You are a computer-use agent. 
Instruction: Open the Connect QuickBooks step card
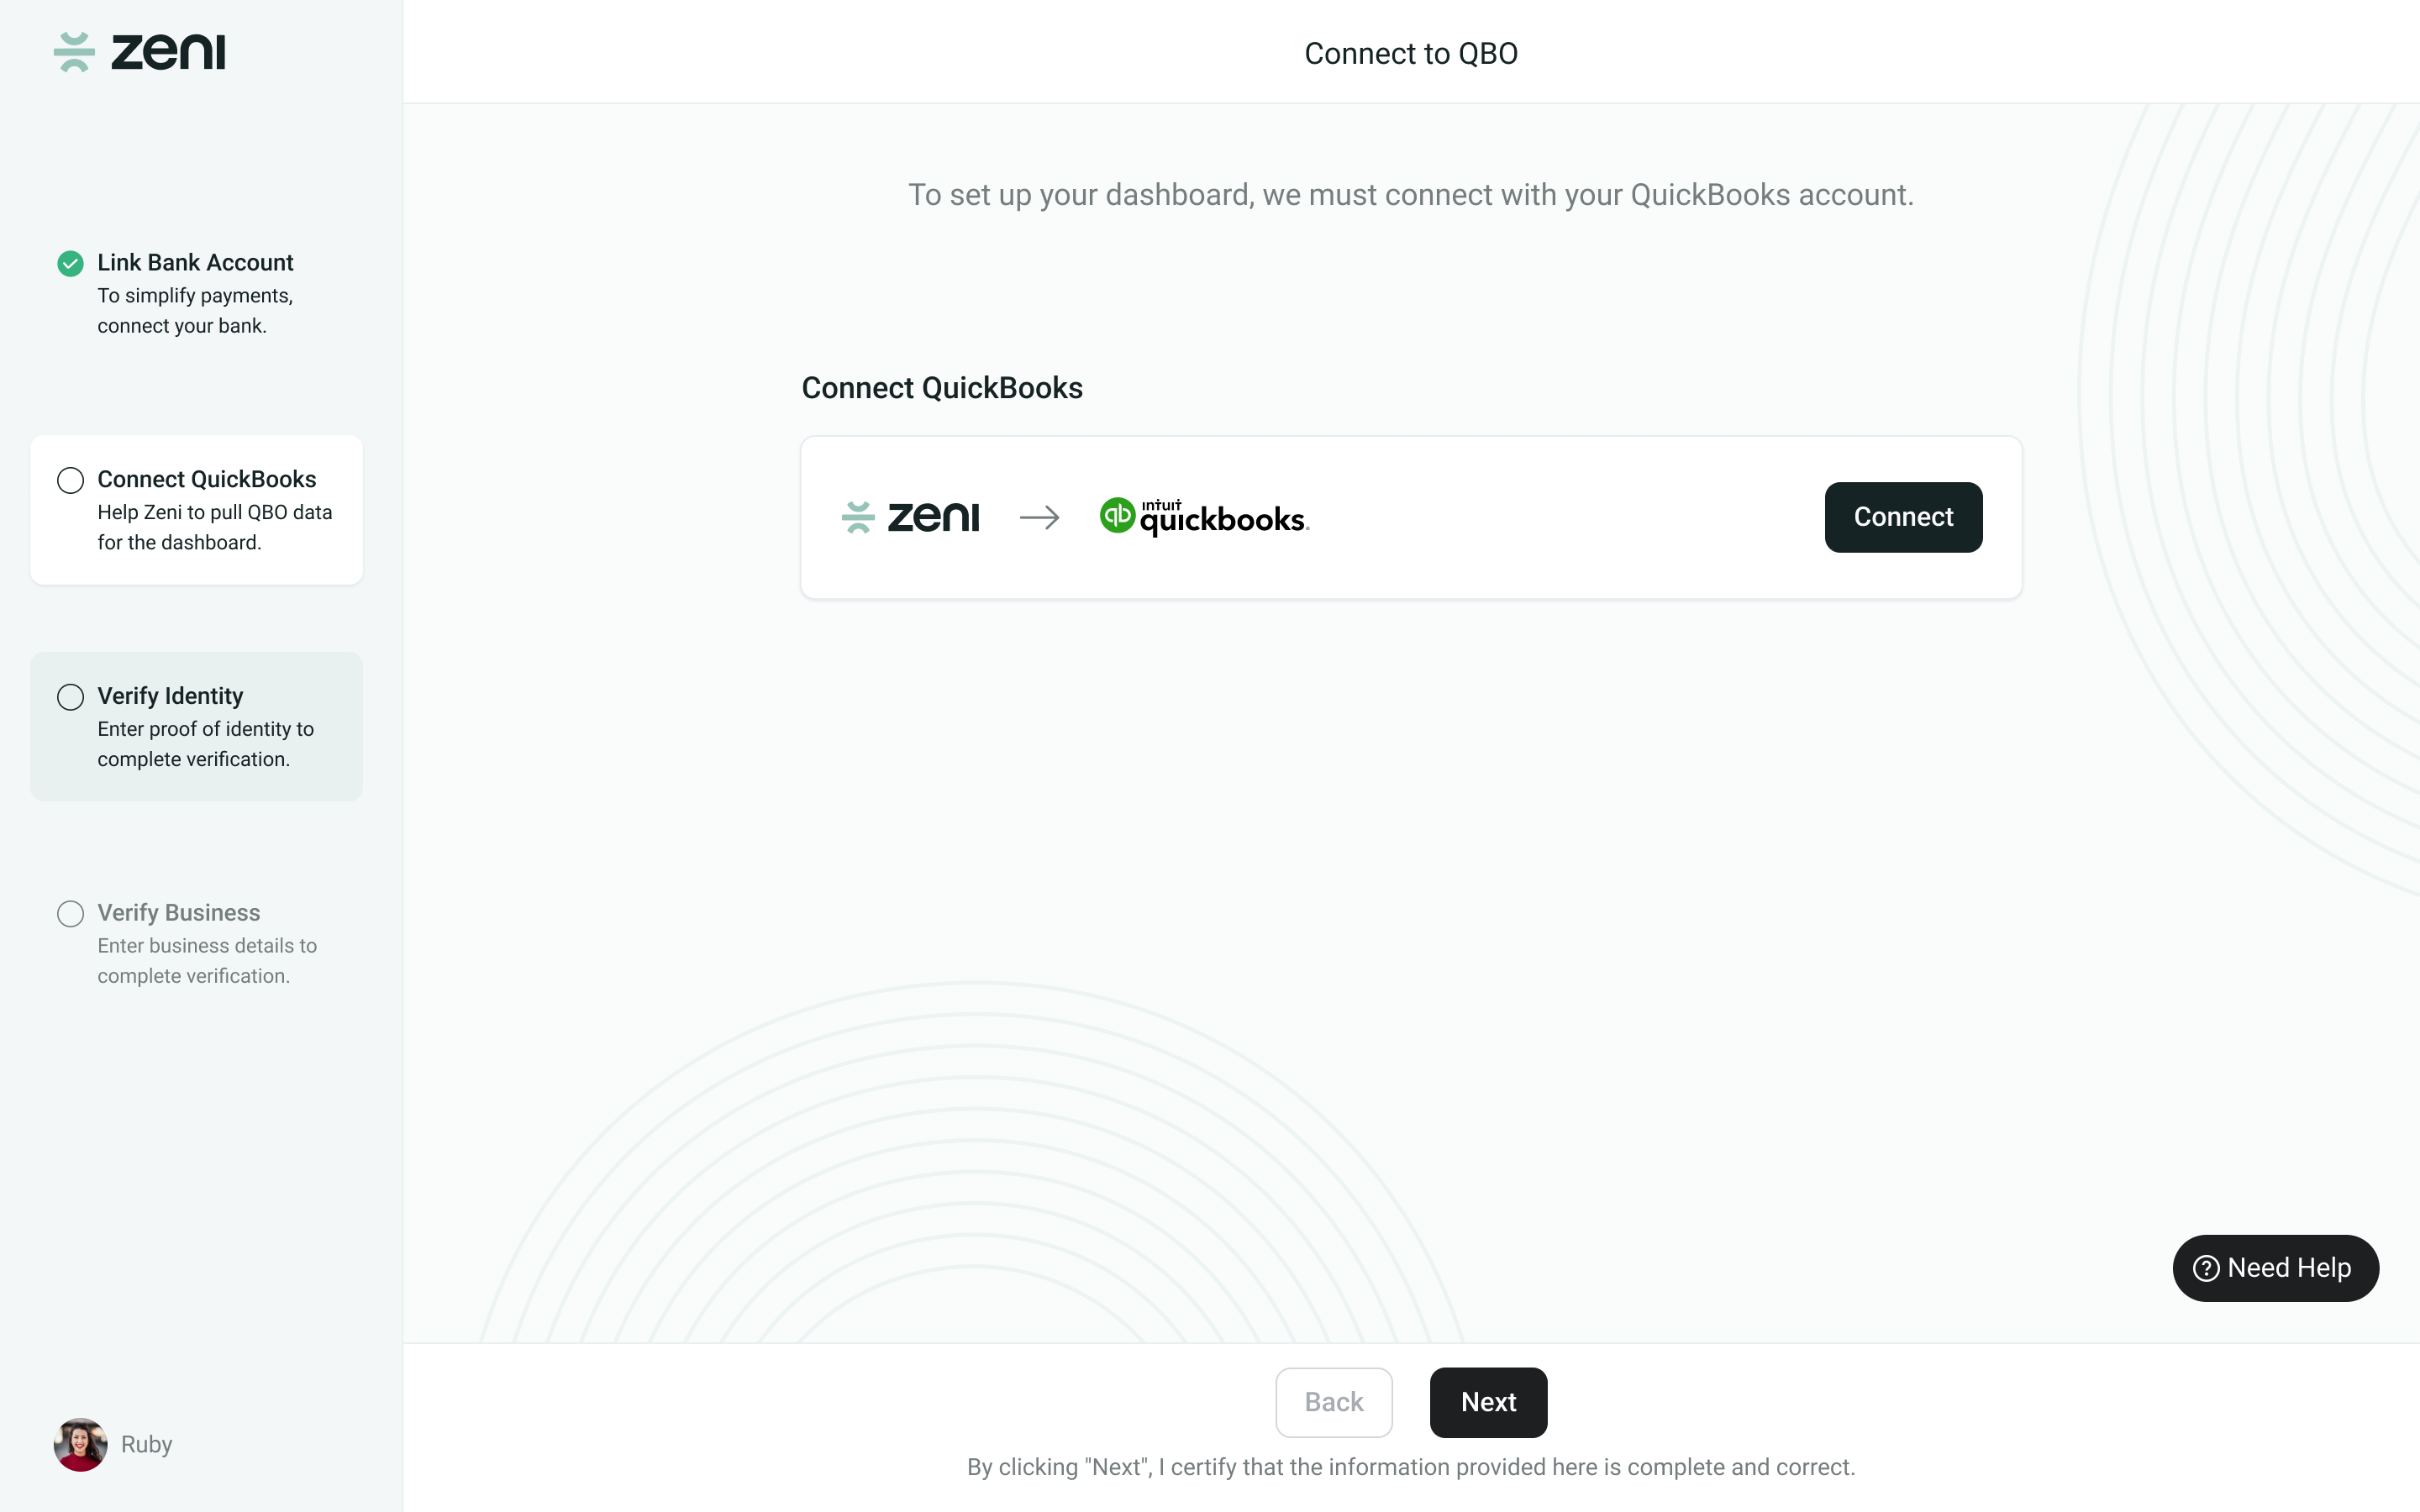click(x=196, y=510)
